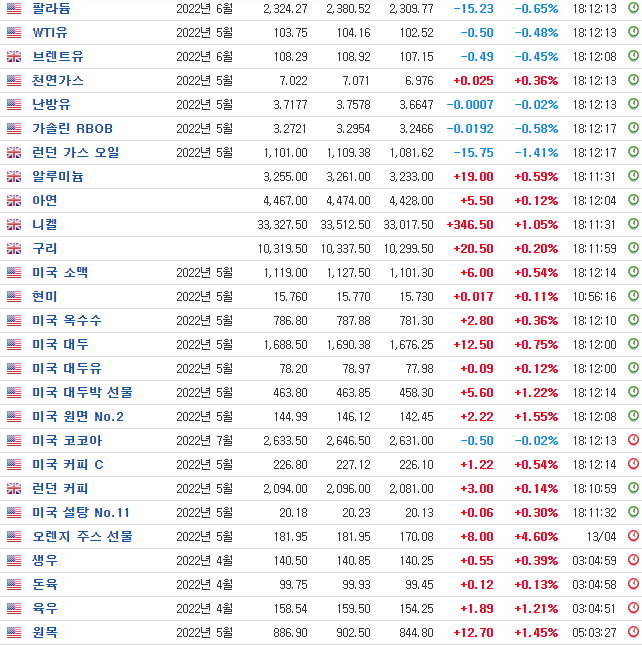Image resolution: width=642 pixels, height=645 pixels.
Task: Click the green clock icon in 브렌트유 row
Action: point(633,55)
